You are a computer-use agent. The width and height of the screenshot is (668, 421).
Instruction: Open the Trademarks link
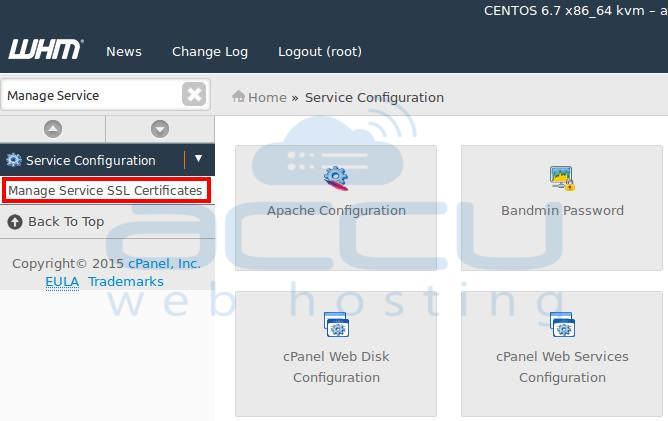(126, 282)
